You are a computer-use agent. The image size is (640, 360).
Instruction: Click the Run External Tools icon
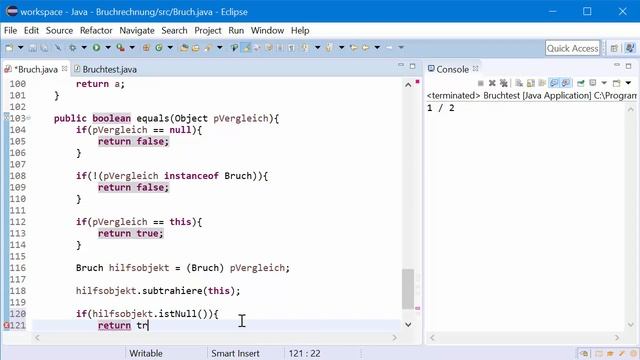(x=120, y=48)
